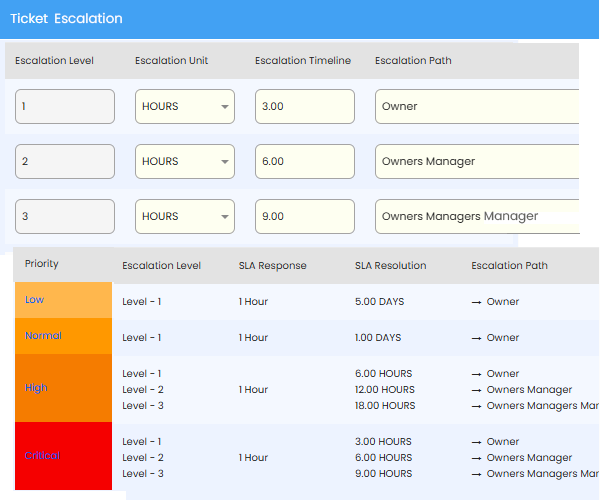The image size is (600, 500).
Task: Select the Low priority cell
Action: tap(64, 300)
